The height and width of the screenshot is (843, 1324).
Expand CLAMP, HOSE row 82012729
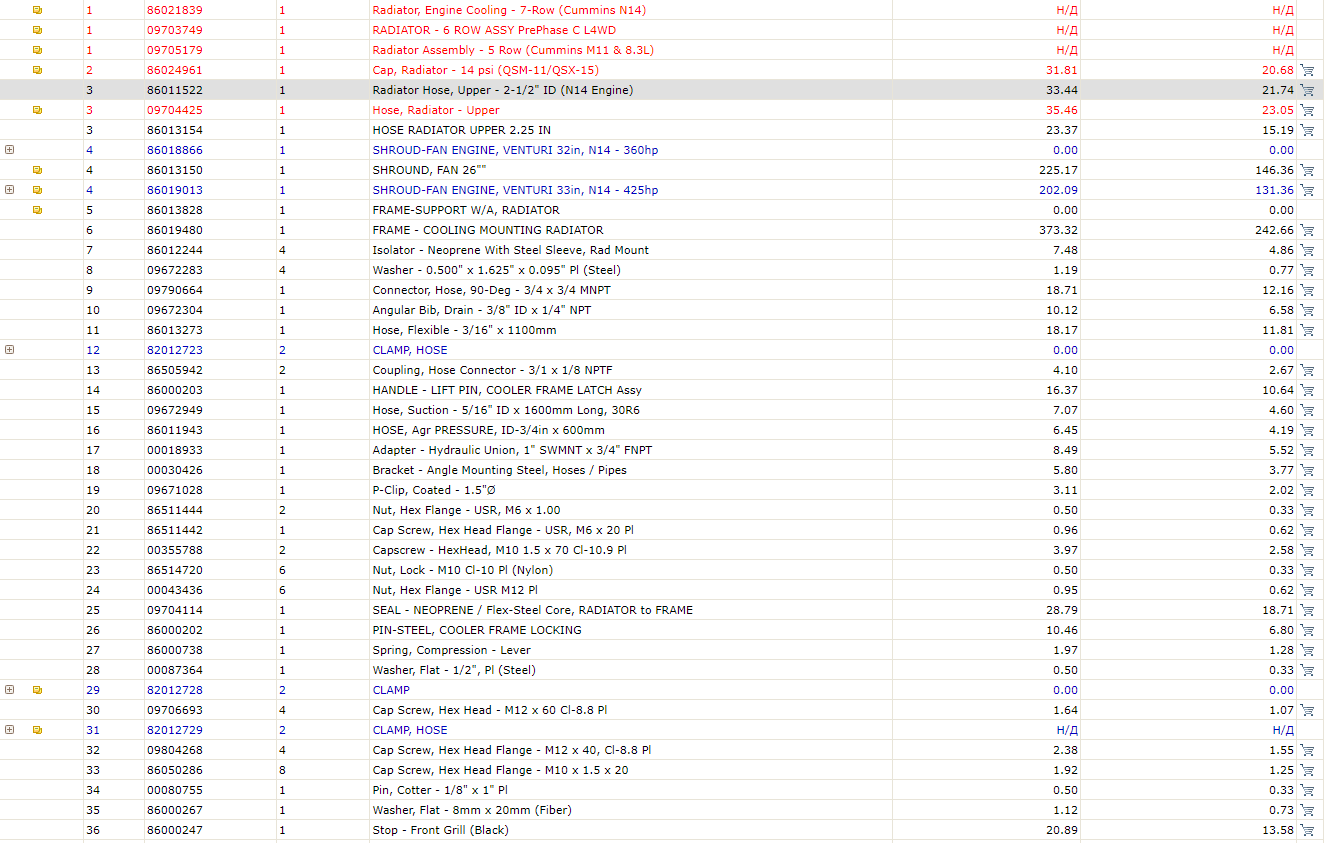(10, 730)
